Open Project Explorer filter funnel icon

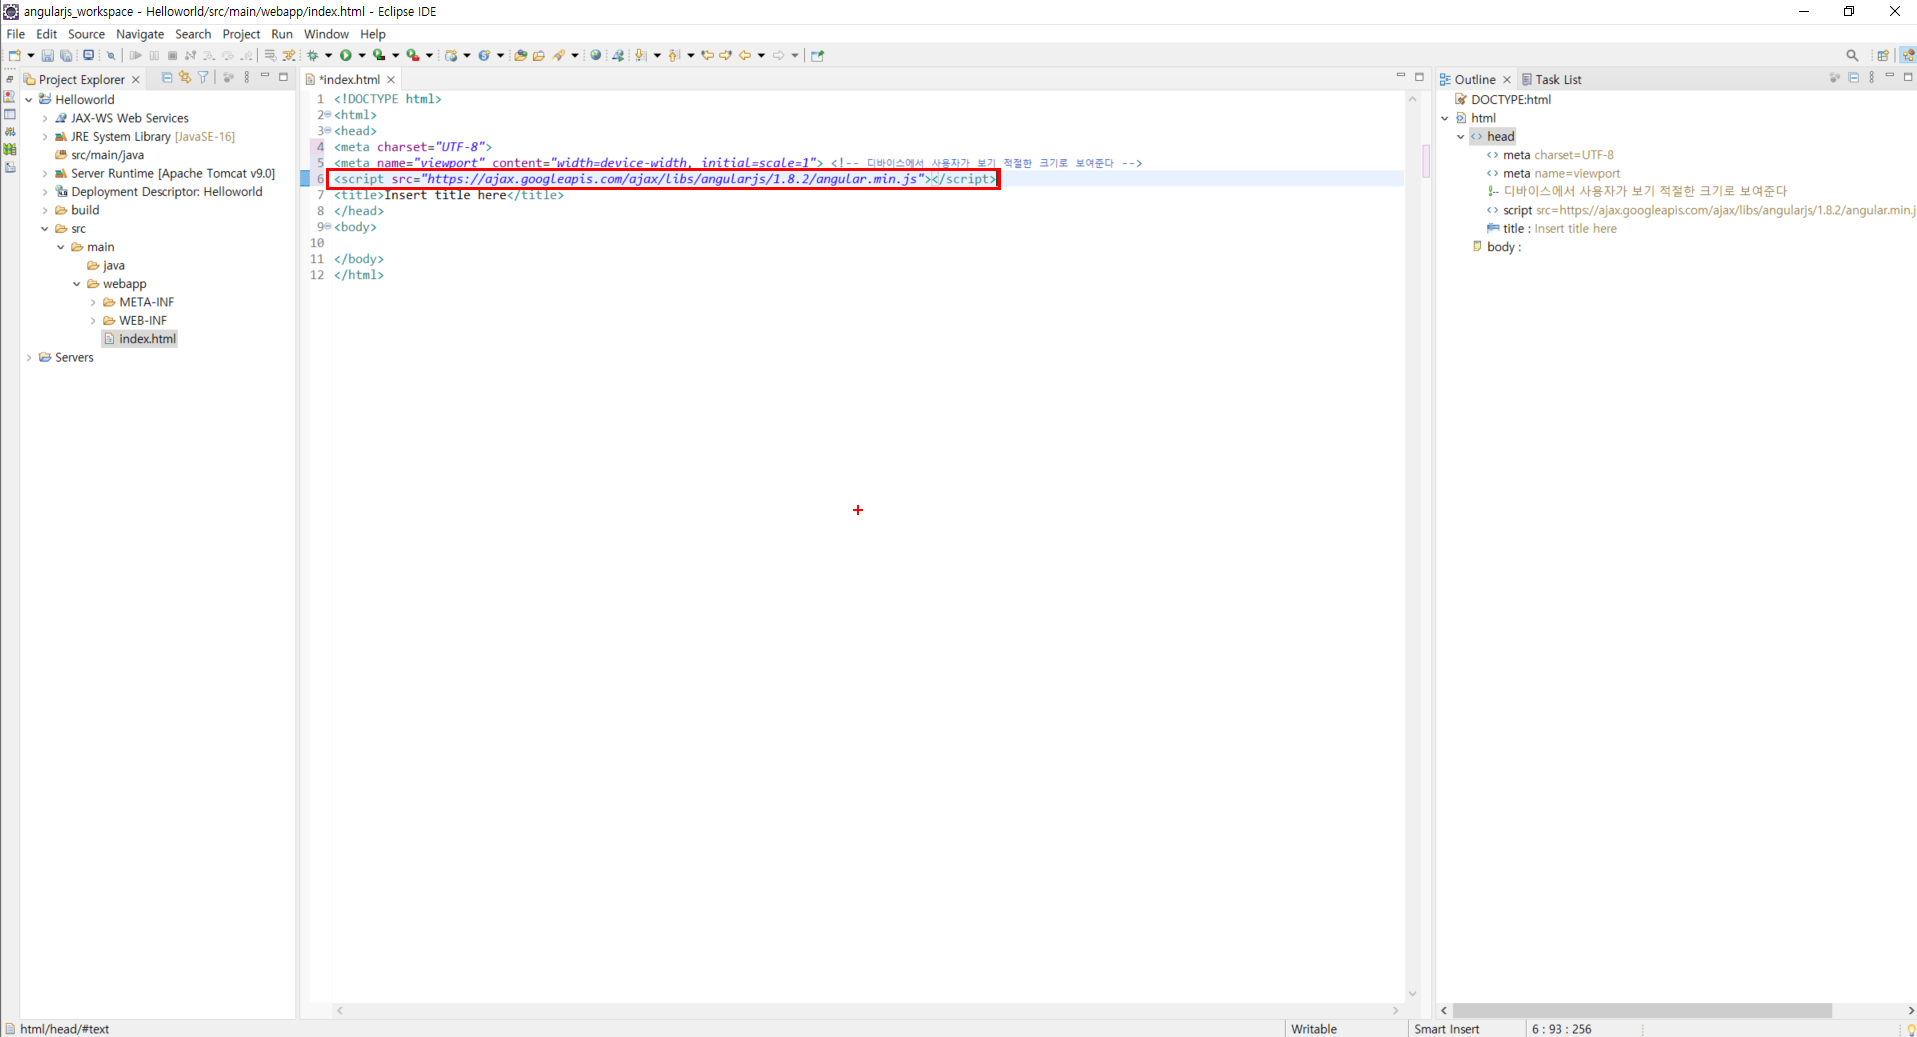tap(203, 78)
